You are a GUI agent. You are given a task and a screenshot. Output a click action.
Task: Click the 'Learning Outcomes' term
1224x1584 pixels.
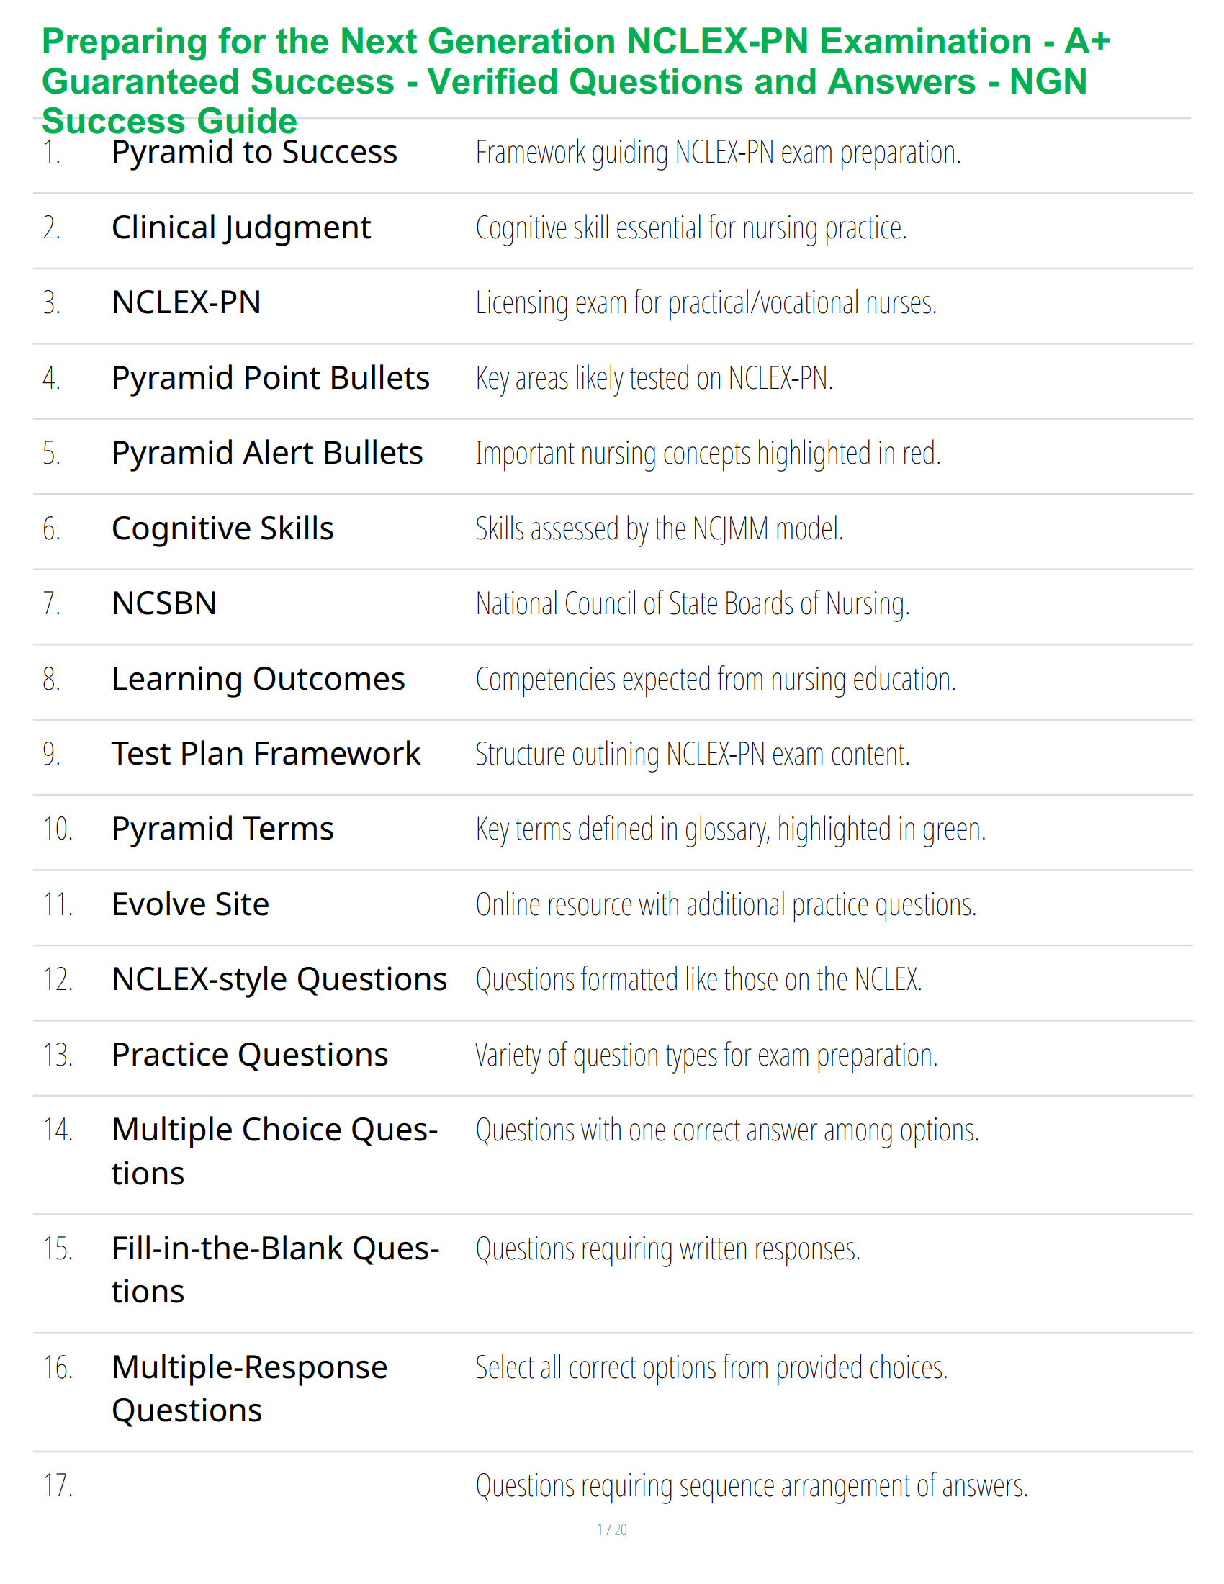pos(258,679)
